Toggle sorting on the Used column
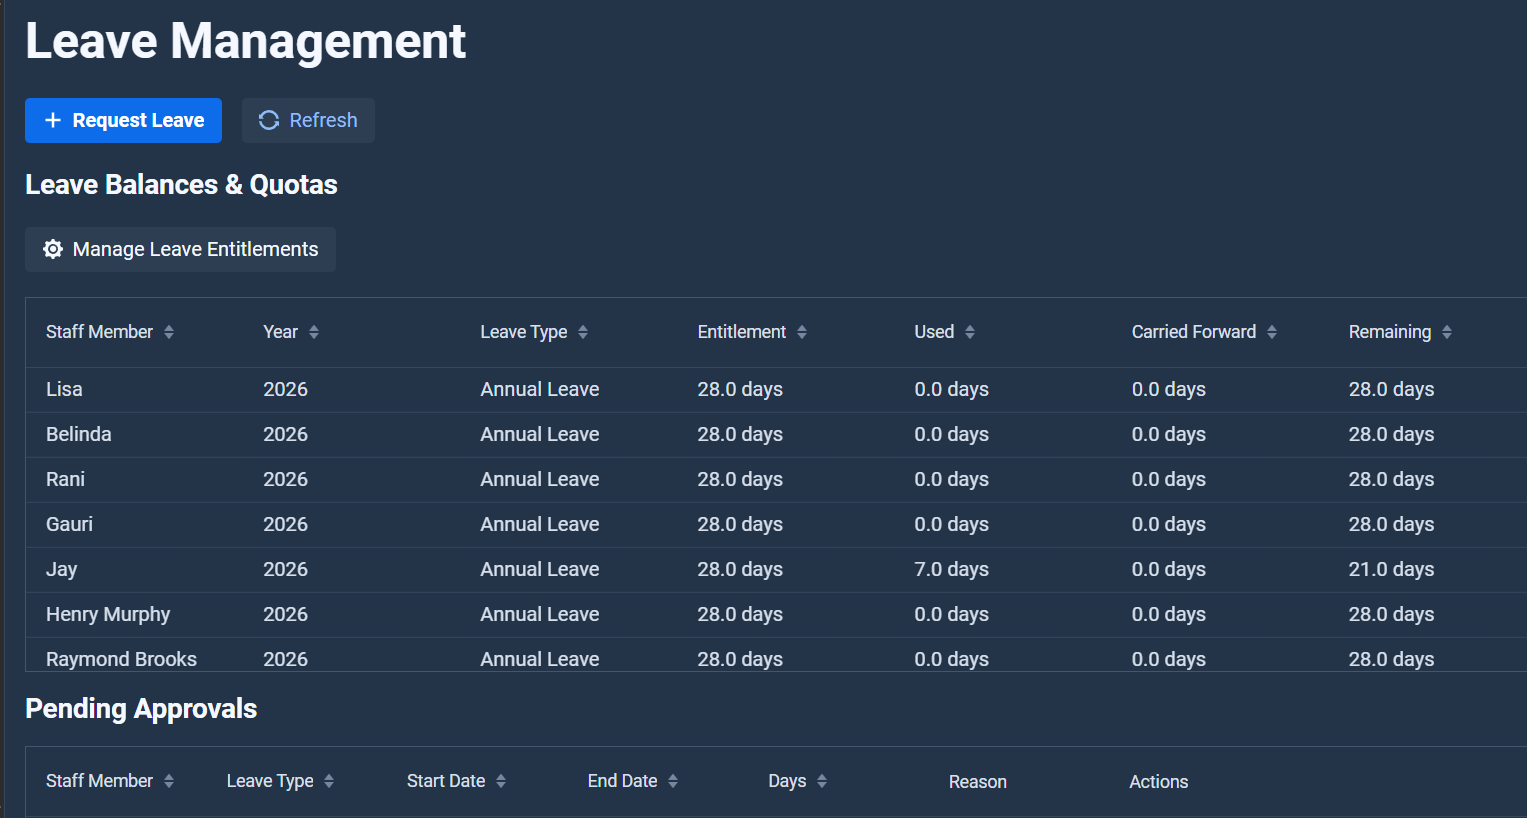 coord(969,331)
